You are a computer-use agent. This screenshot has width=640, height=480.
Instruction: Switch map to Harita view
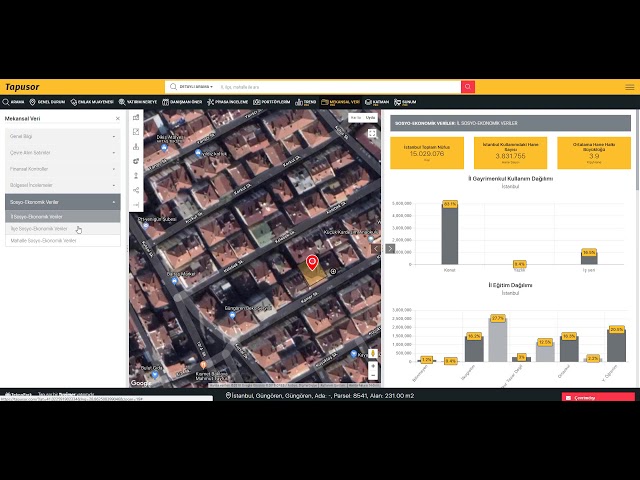pos(356,118)
